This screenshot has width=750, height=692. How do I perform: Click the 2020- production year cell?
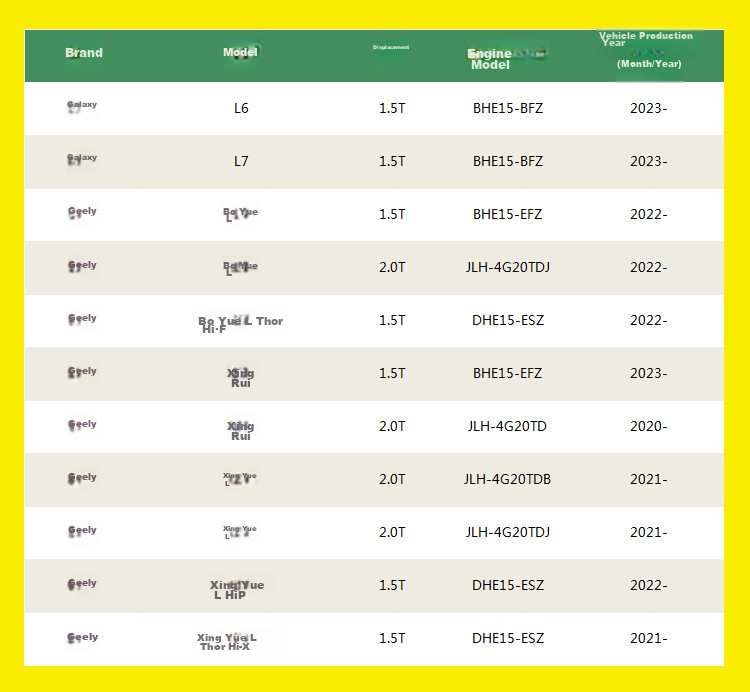(x=649, y=427)
